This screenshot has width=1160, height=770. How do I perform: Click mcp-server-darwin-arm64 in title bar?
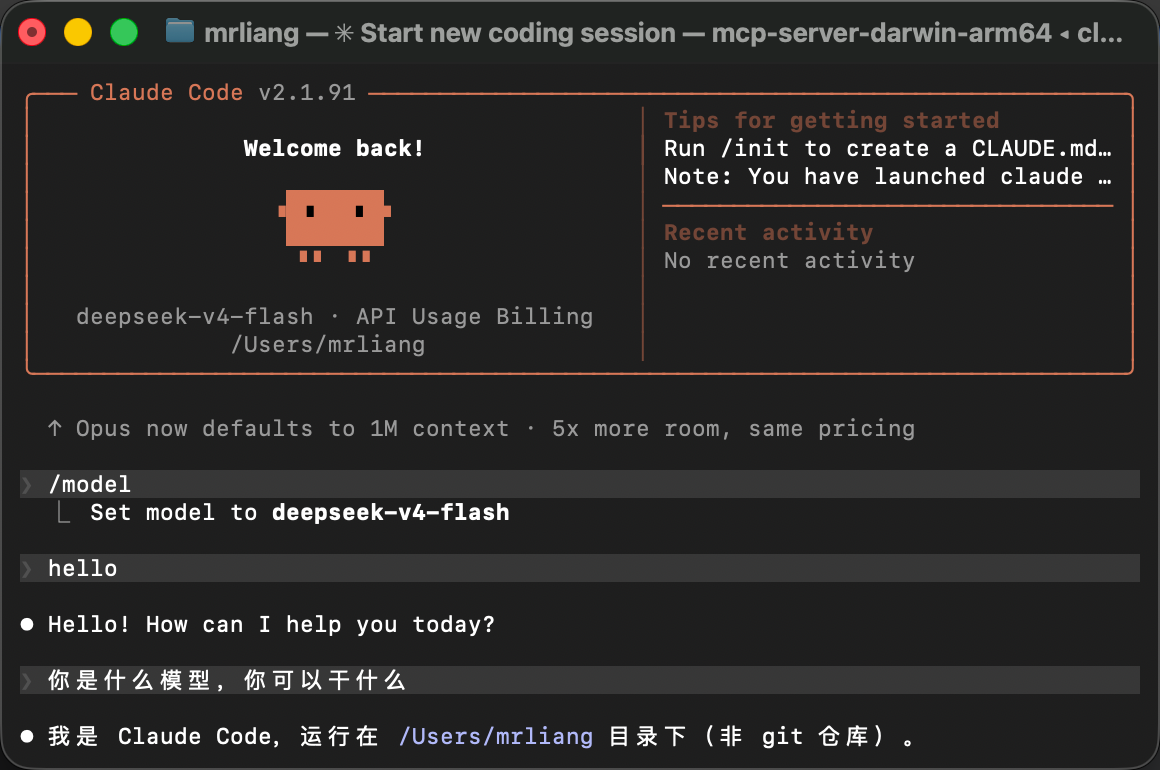pos(881,33)
